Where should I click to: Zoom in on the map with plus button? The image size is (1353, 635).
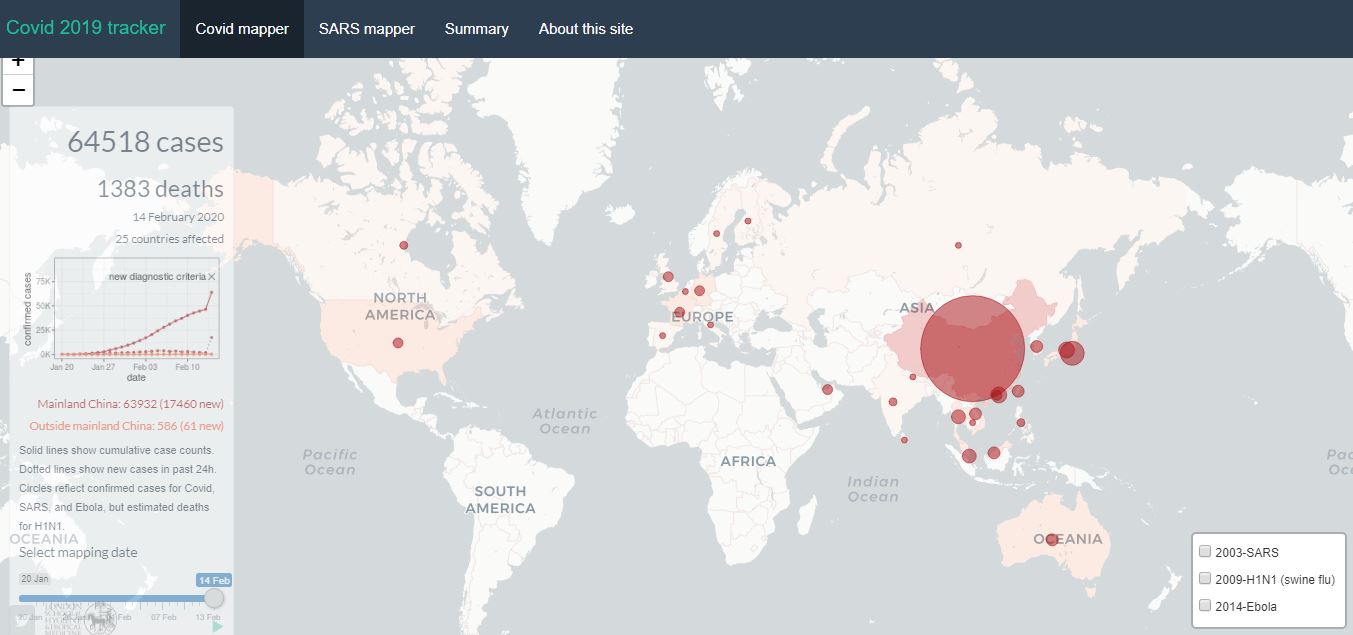(x=18, y=63)
